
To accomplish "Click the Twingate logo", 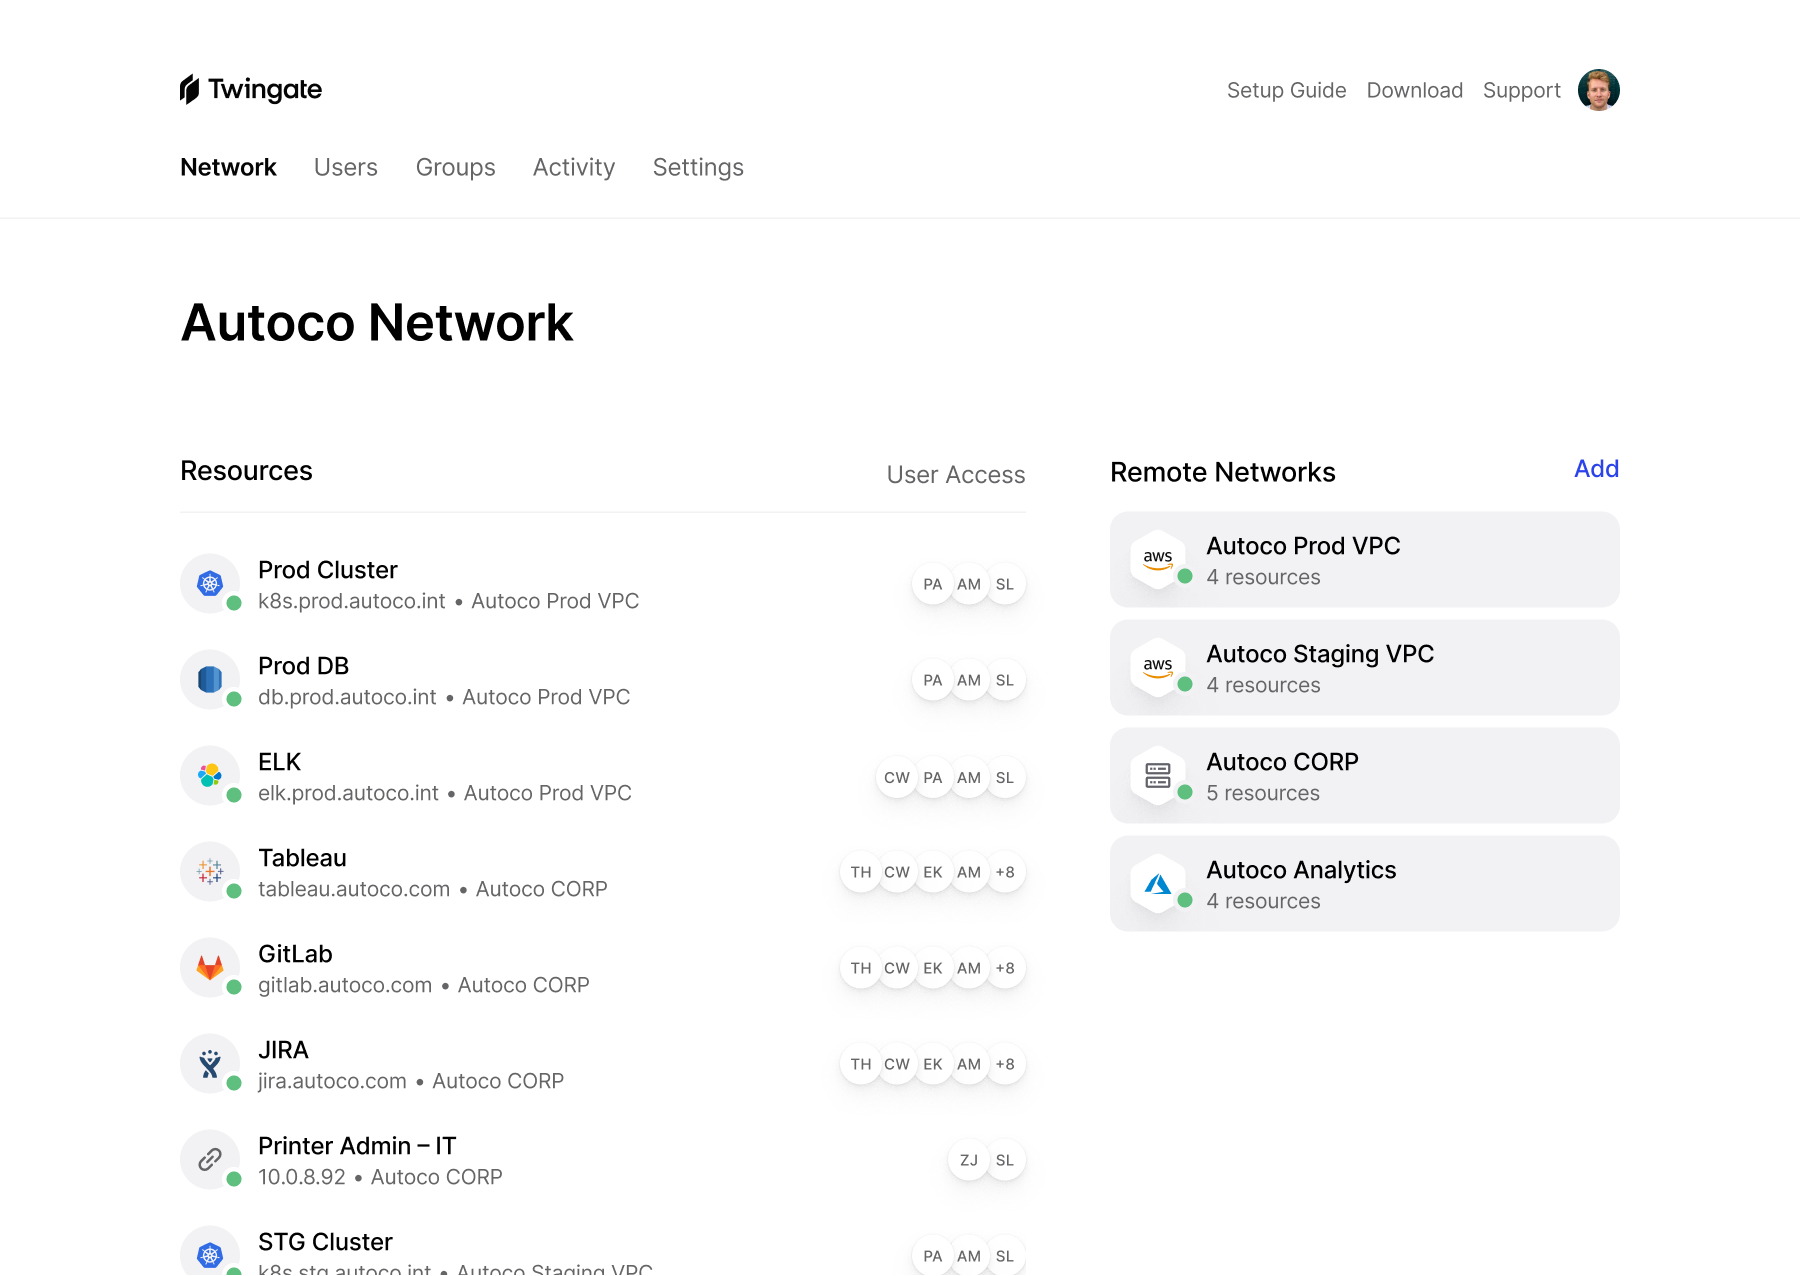I will point(251,89).
